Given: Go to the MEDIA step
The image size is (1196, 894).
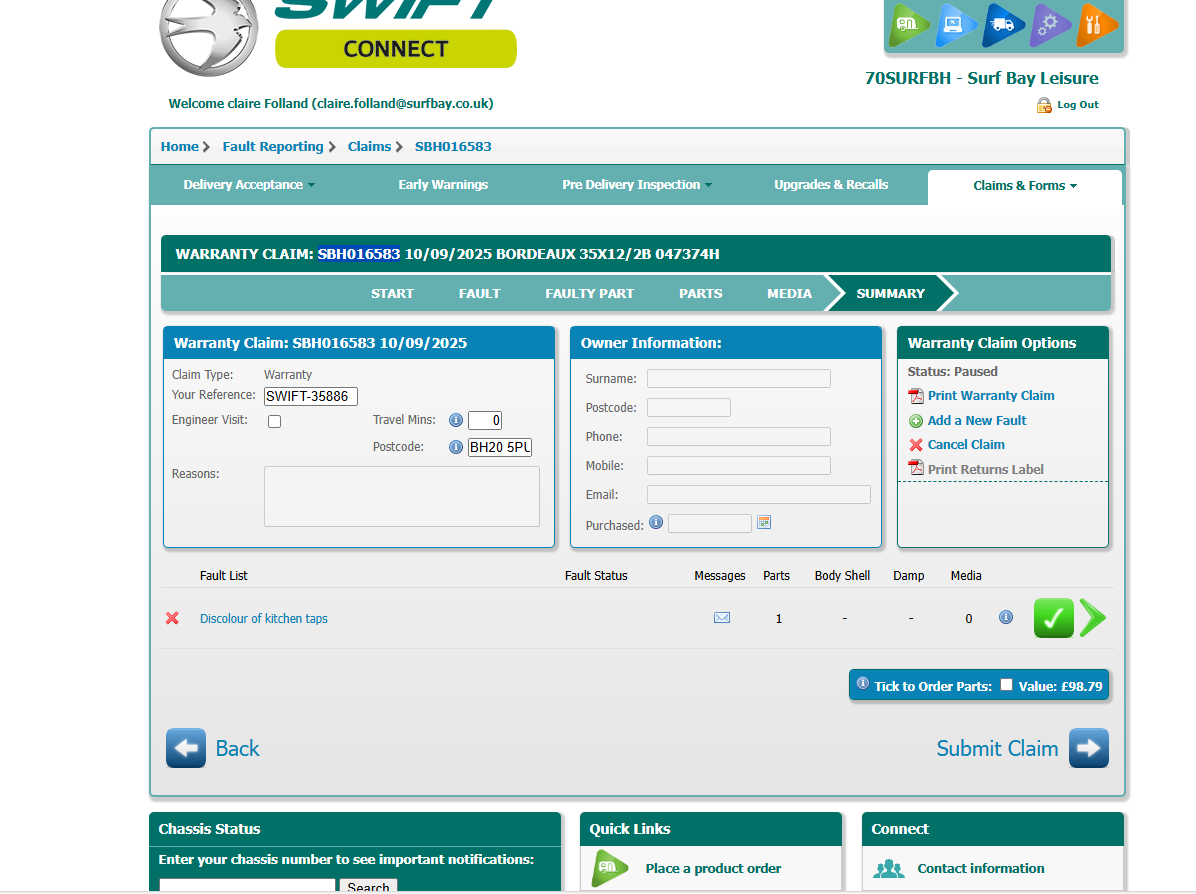Looking at the screenshot, I should tap(789, 294).
